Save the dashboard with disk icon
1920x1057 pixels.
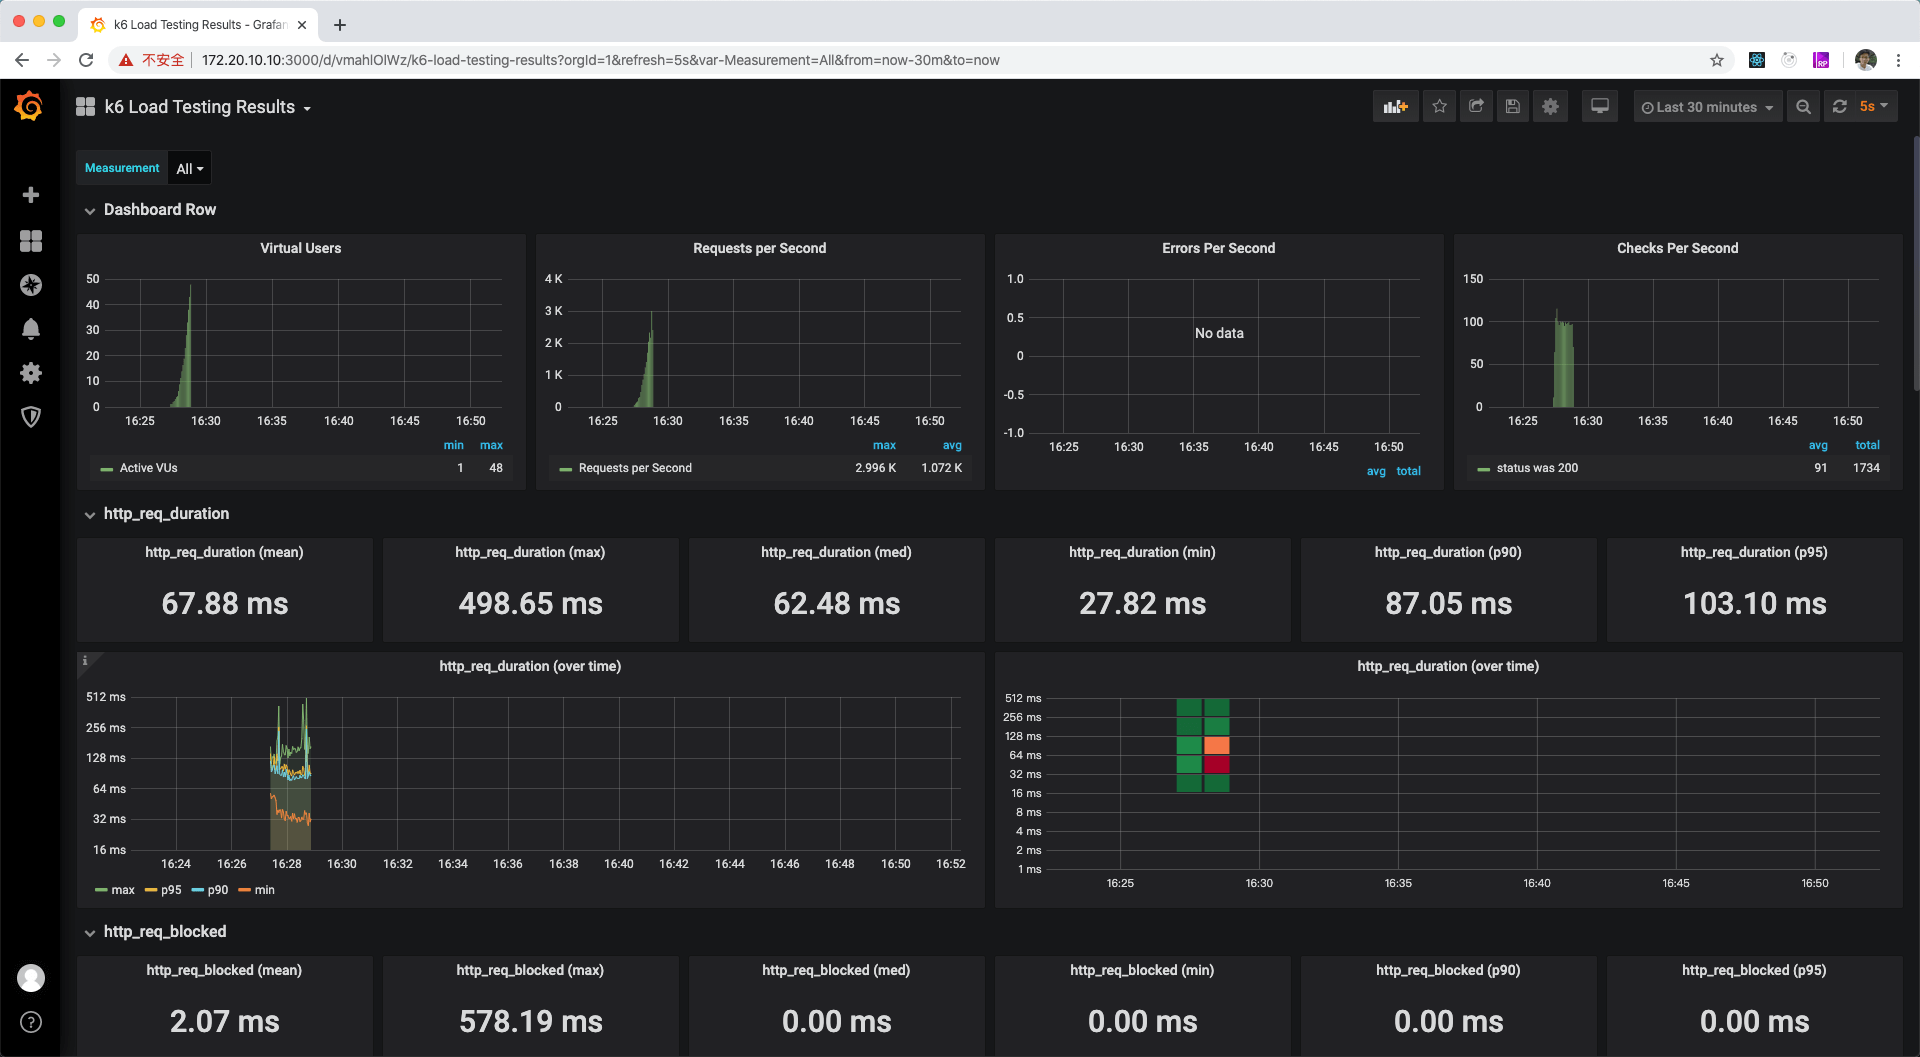pyautogui.click(x=1513, y=107)
